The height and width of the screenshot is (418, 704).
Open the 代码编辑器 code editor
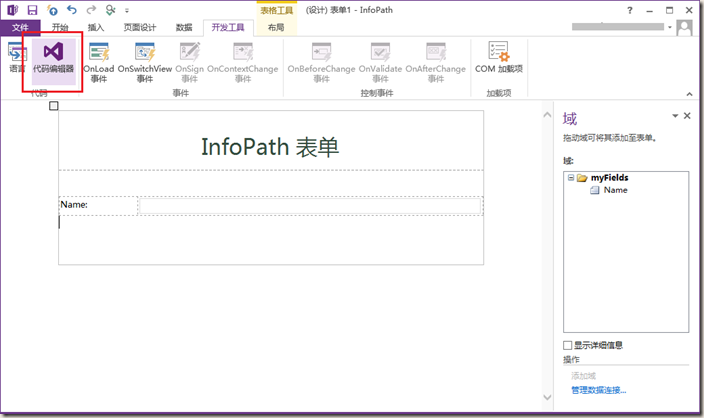coord(53,61)
